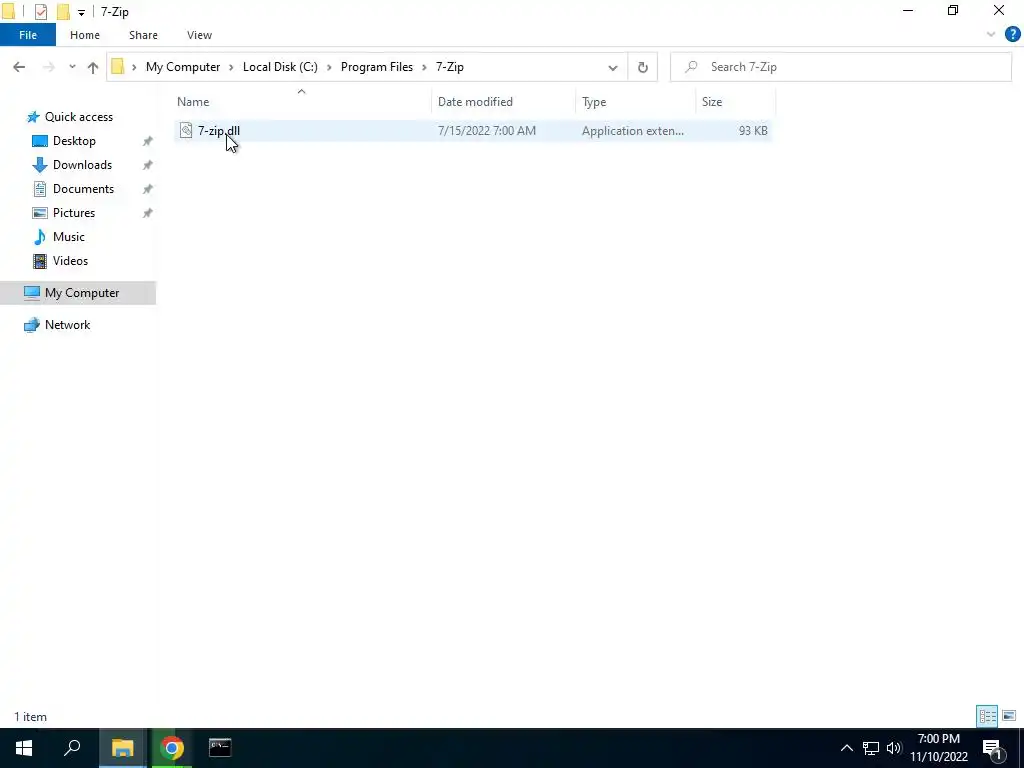Image resolution: width=1024 pixels, height=768 pixels.
Task: Open Google Chrome from taskbar
Action: coord(172,748)
